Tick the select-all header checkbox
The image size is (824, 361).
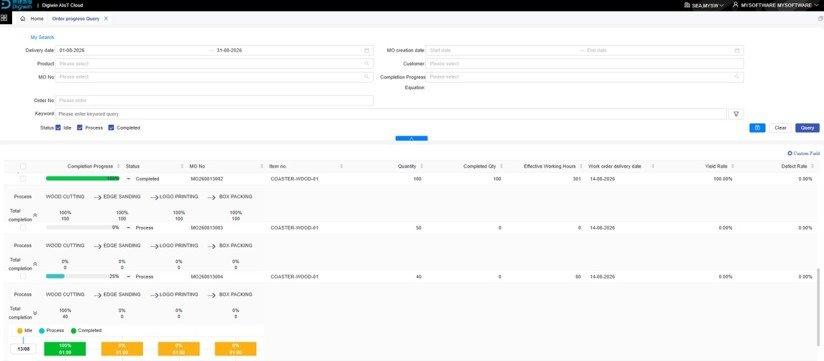pyautogui.click(x=23, y=167)
